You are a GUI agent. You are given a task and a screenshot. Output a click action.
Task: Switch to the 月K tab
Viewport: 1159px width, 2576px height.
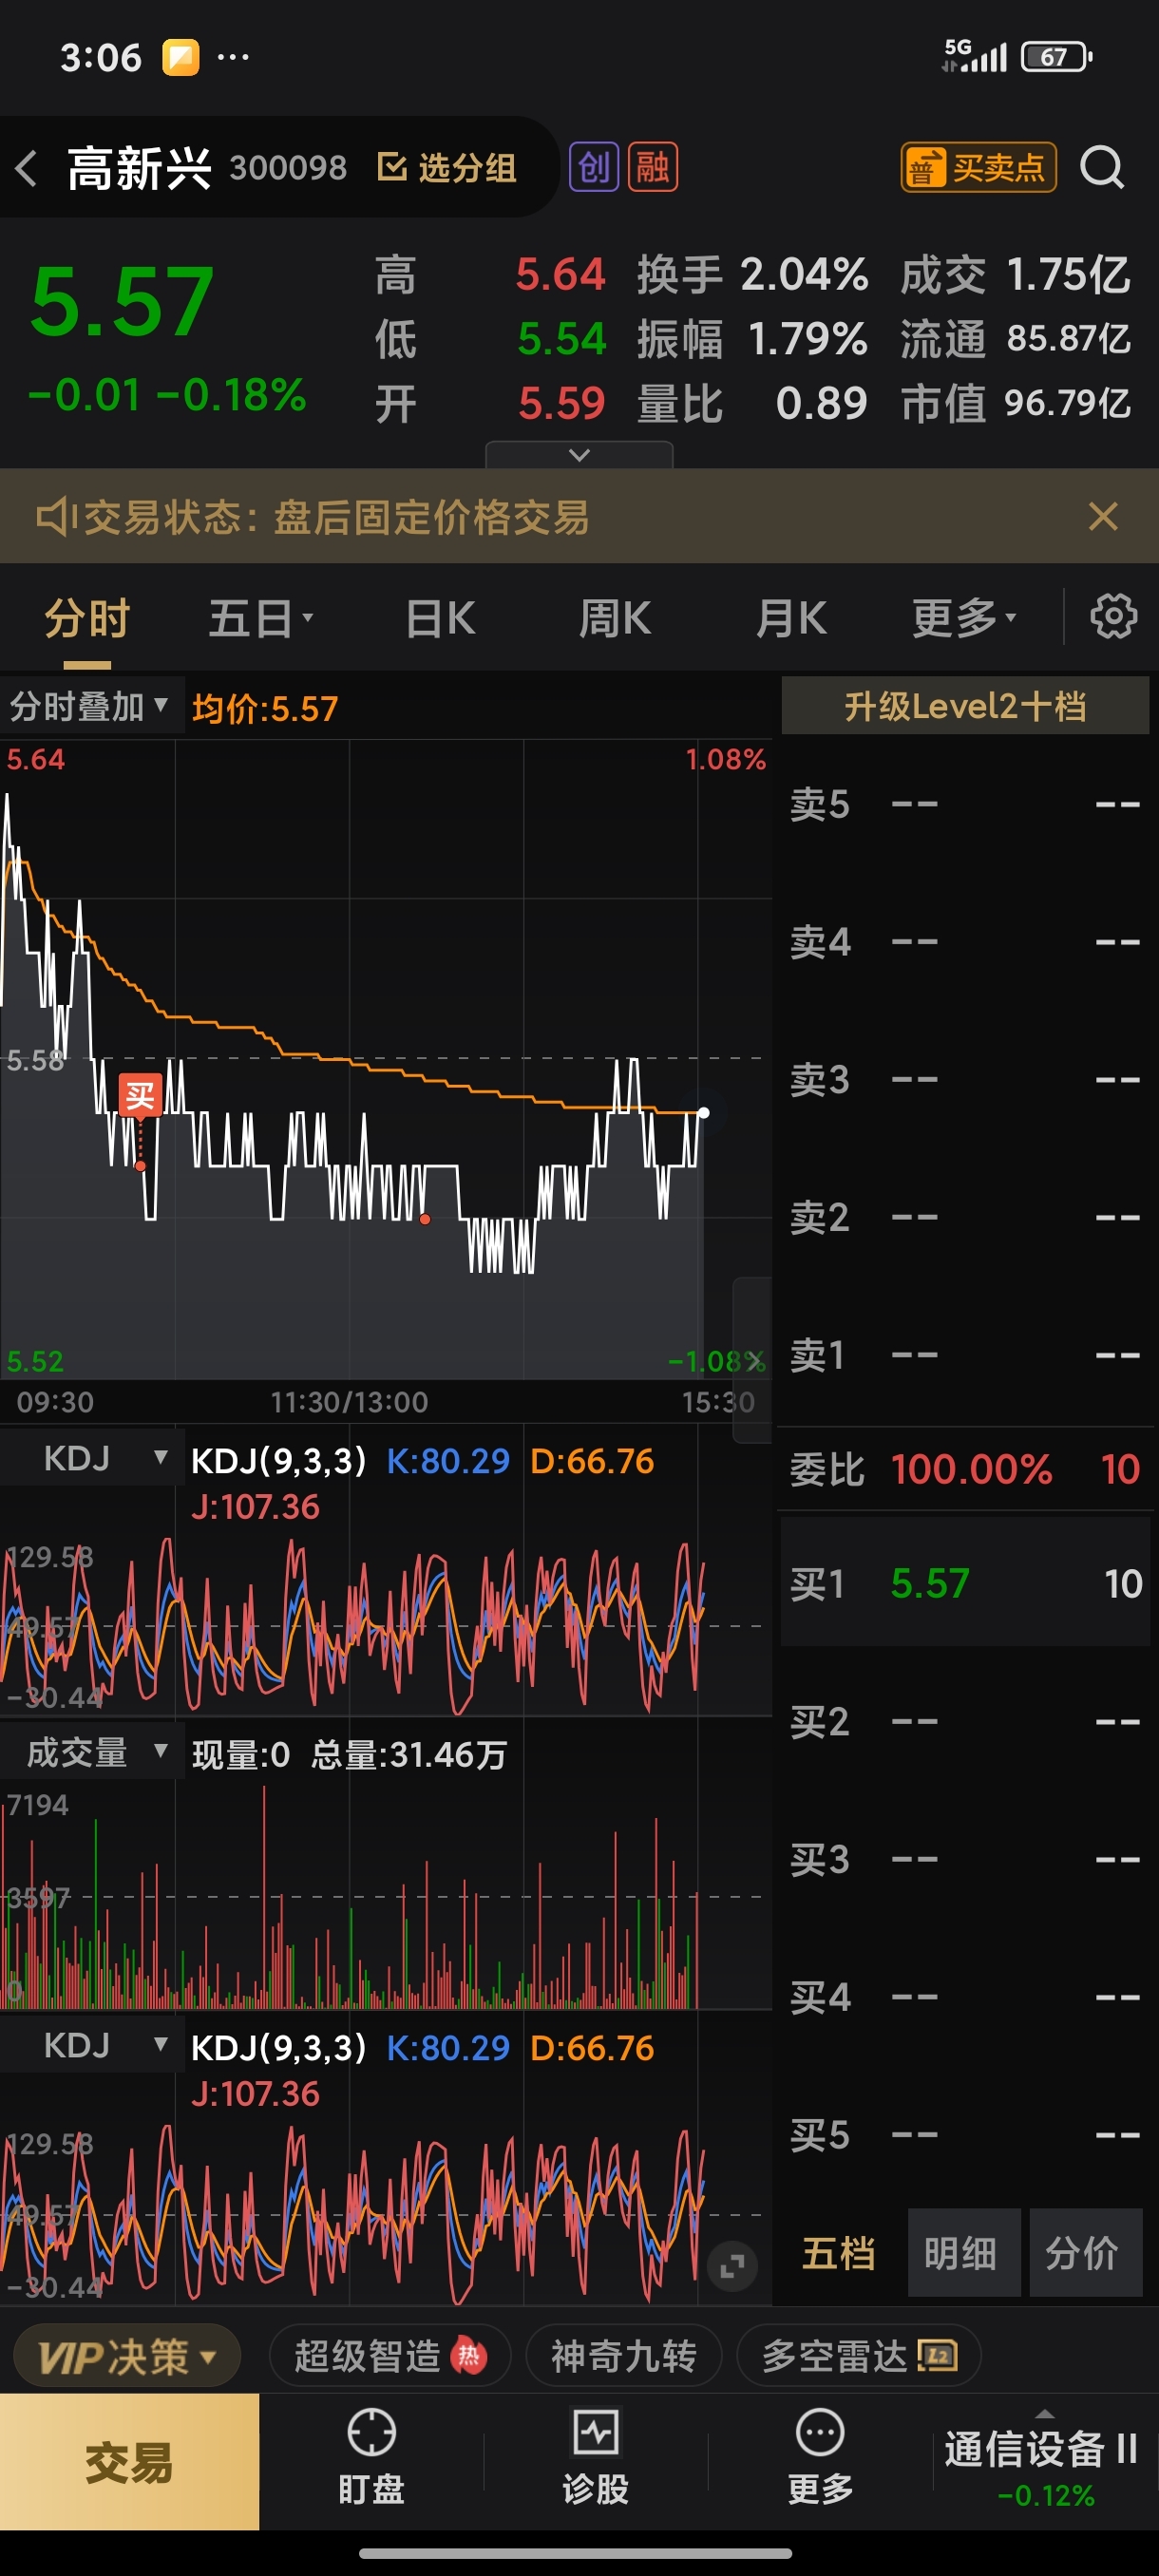pos(790,618)
